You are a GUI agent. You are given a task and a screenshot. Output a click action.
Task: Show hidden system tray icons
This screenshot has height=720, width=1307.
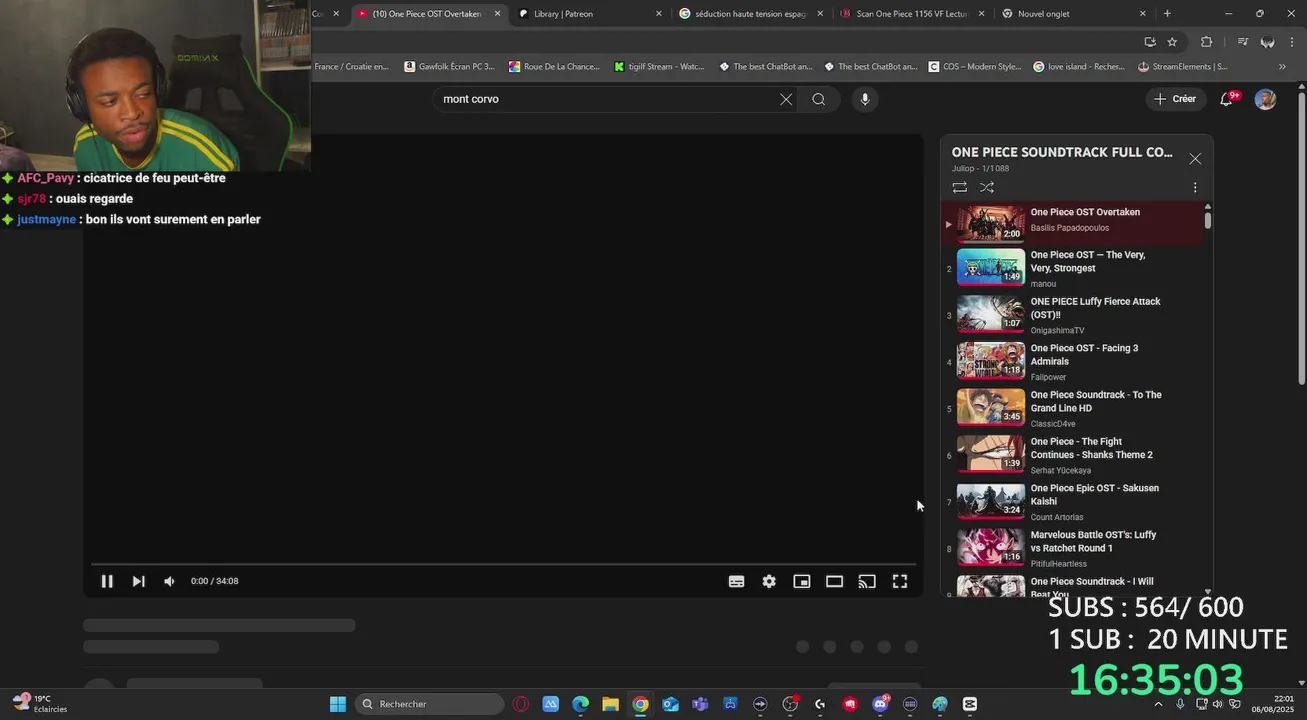[x=1159, y=704]
